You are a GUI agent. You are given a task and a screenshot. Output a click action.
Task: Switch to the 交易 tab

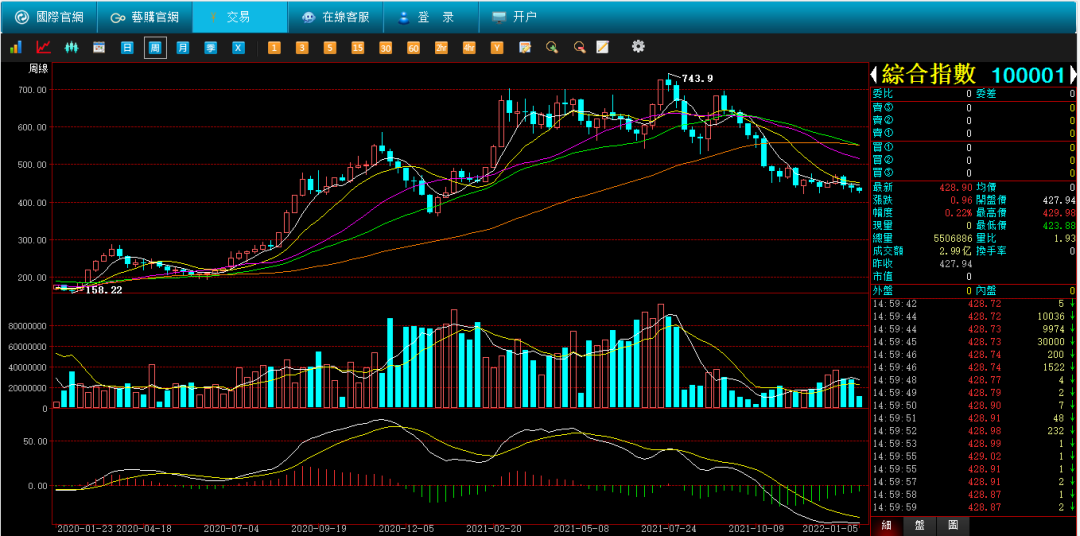pyautogui.click(x=240, y=17)
